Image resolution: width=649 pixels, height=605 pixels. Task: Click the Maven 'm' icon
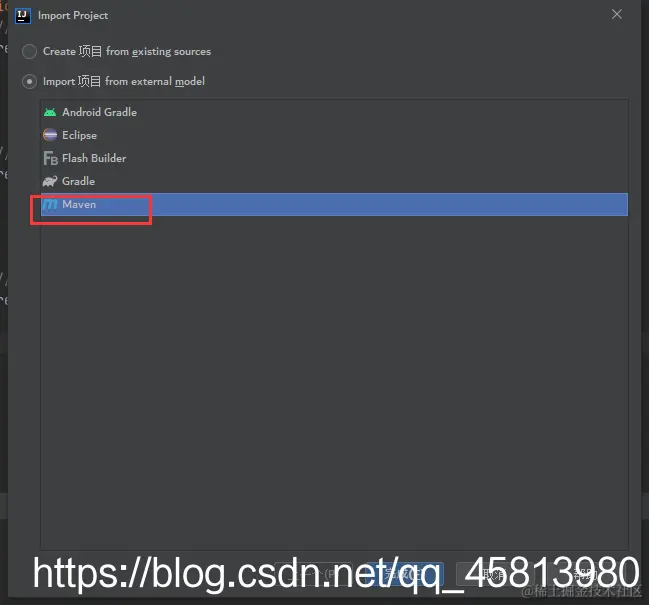(50, 204)
